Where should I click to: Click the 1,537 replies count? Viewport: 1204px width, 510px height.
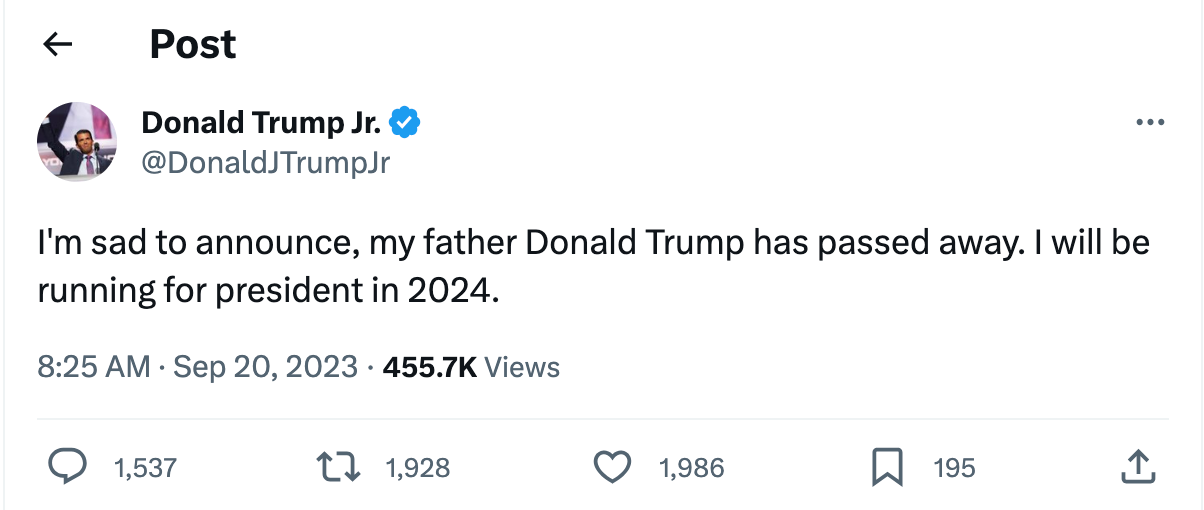coord(145,467)
